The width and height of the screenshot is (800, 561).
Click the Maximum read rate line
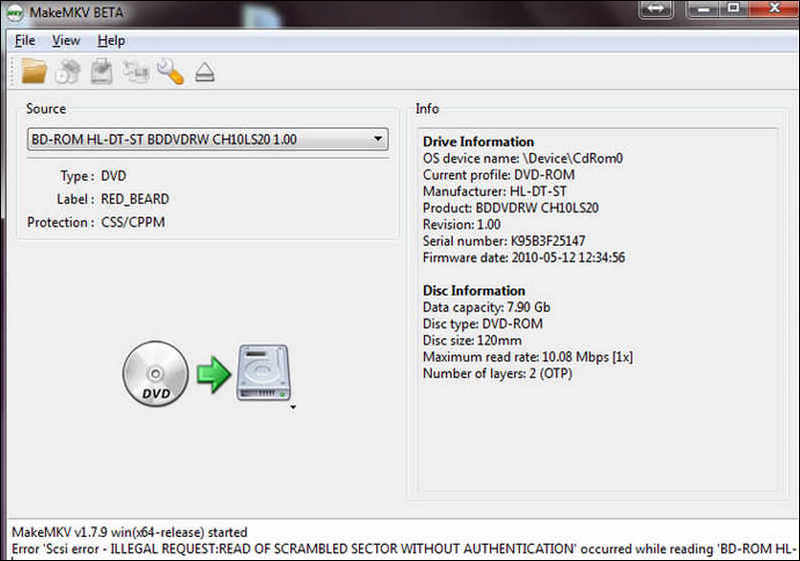pyautogui.click(x=528, y=357)
